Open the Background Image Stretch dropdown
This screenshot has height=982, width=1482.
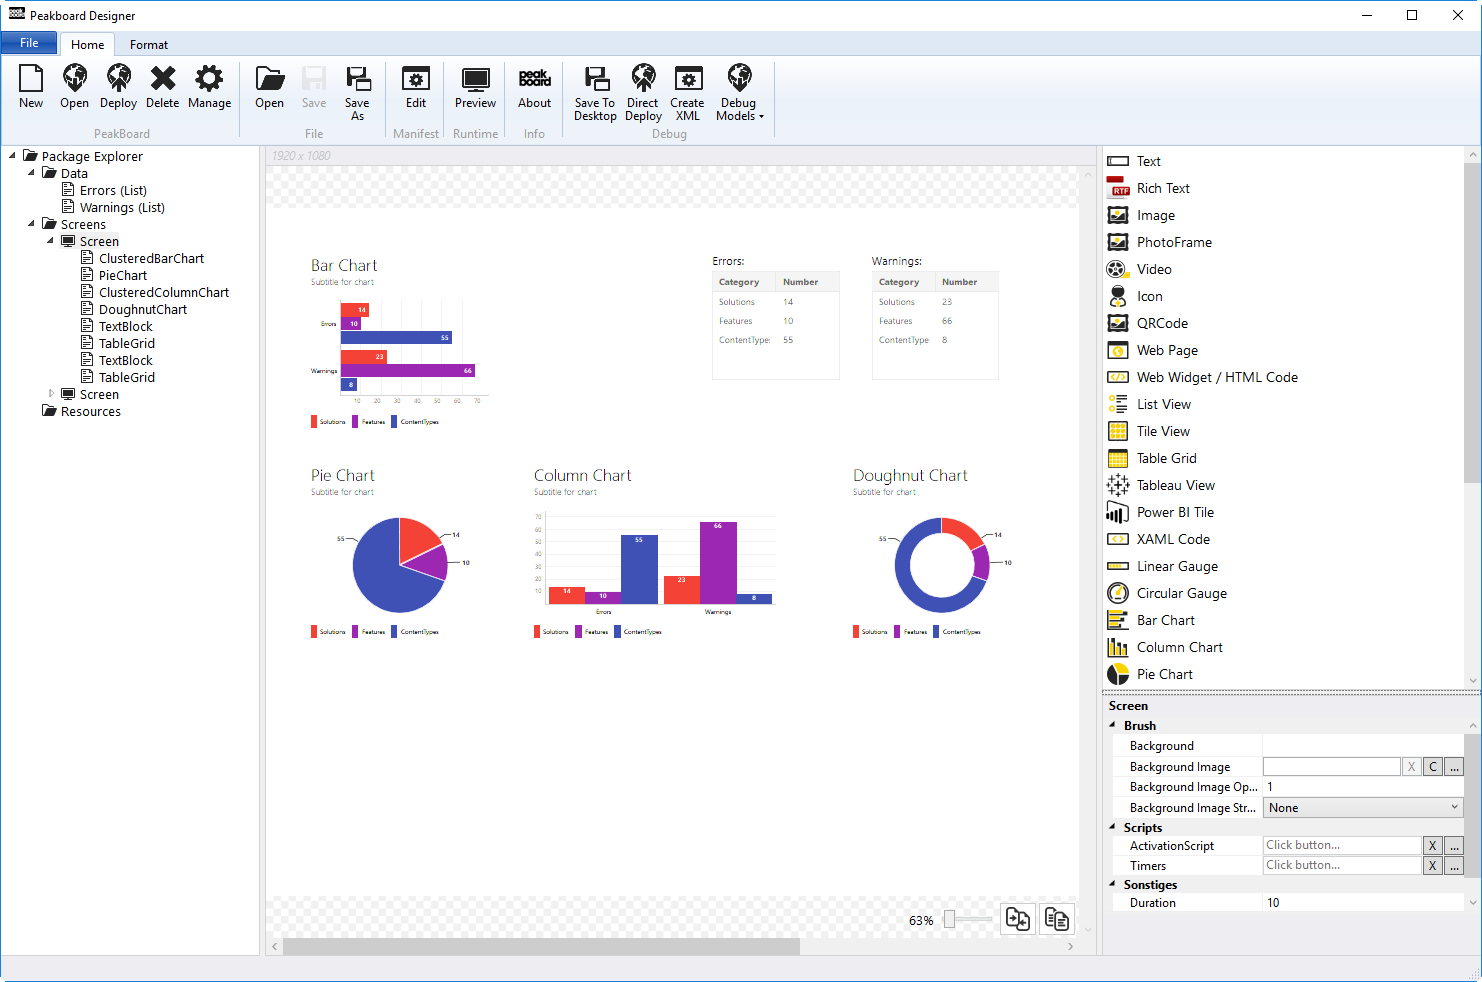click(x=1363, y=808)
